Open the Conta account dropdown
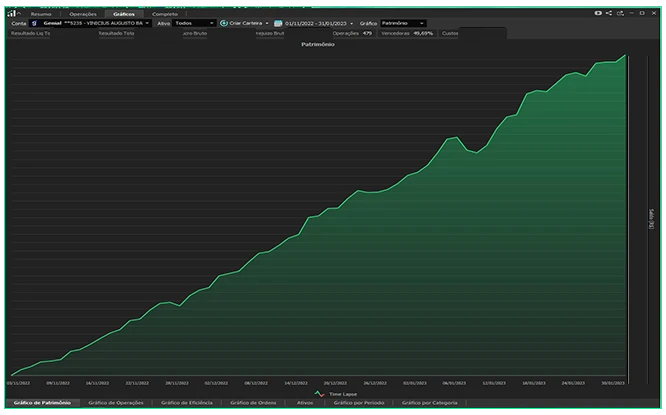 click(x=92, y=23)
